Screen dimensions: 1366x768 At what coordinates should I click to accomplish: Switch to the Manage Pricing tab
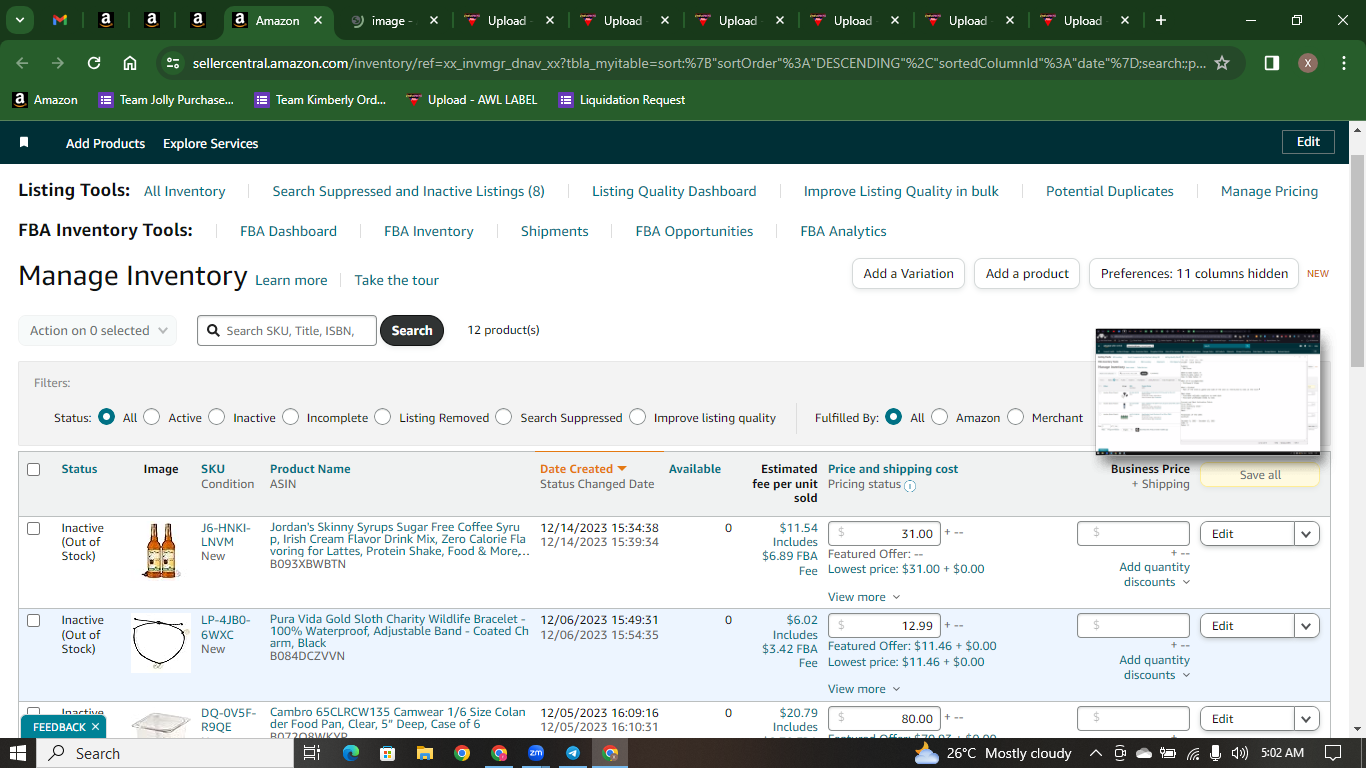[1269, 191]
